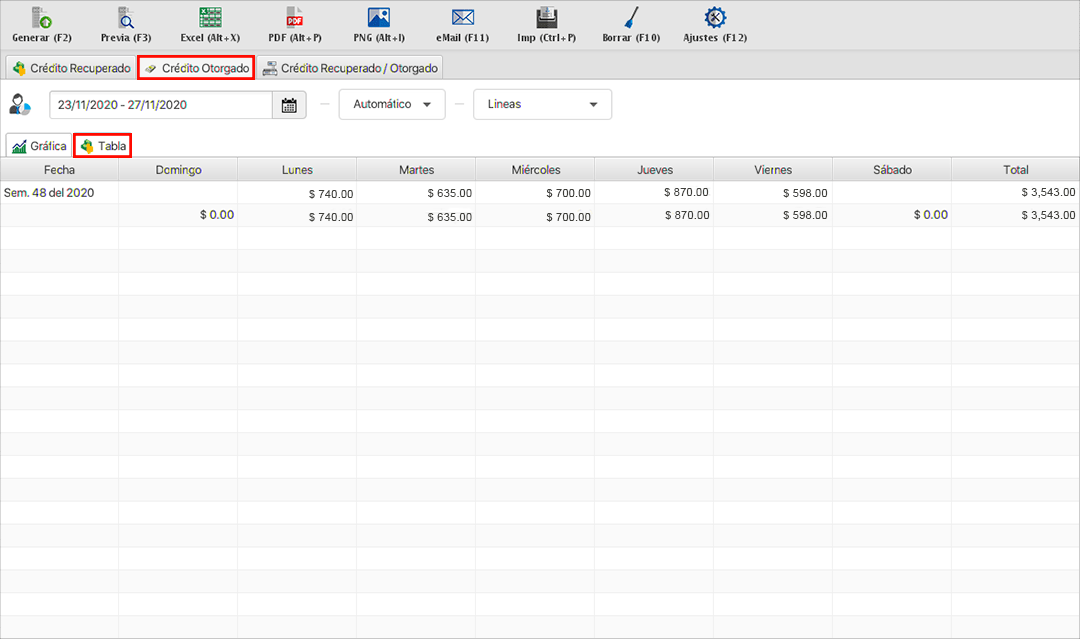Click the user filter icon beside date field
The image size is (1080, 639).
tap(20, 104)
